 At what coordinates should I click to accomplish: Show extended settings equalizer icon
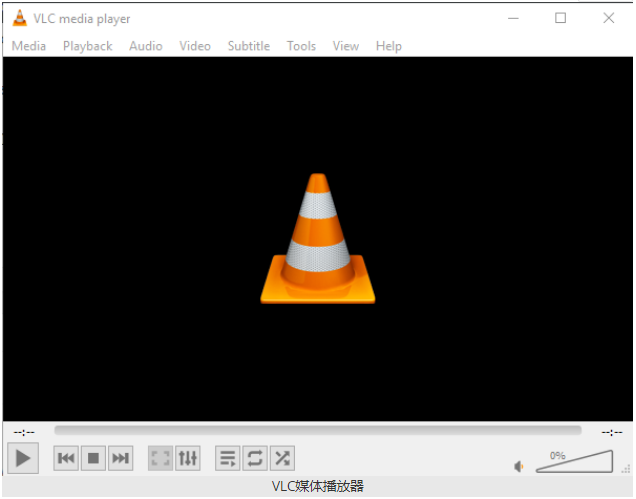coord(188,459)
